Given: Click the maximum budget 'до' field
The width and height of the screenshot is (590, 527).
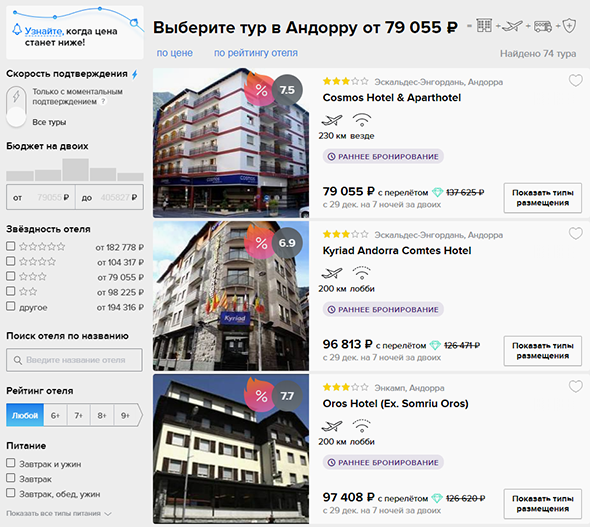Looking at the screenshot, I should click(109, 197).
